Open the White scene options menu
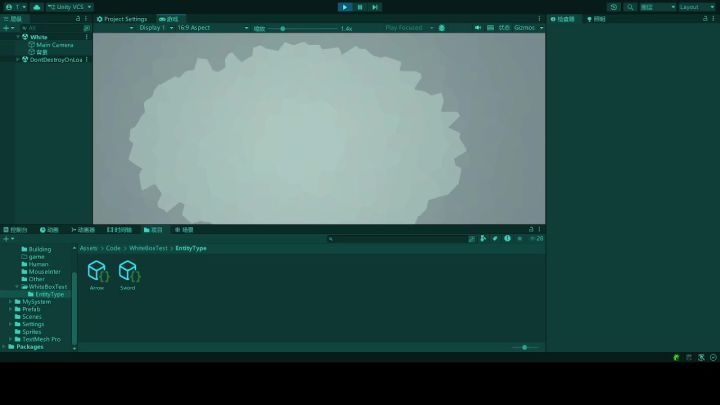This screenshot has width=720, height=405. coord(86,37)
